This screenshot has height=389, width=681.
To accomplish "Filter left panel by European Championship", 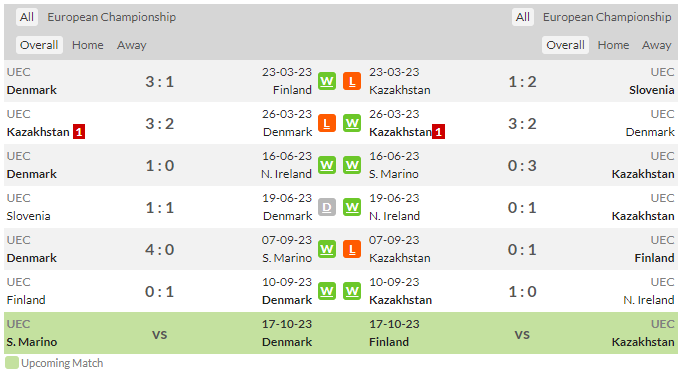I will 112,17.
